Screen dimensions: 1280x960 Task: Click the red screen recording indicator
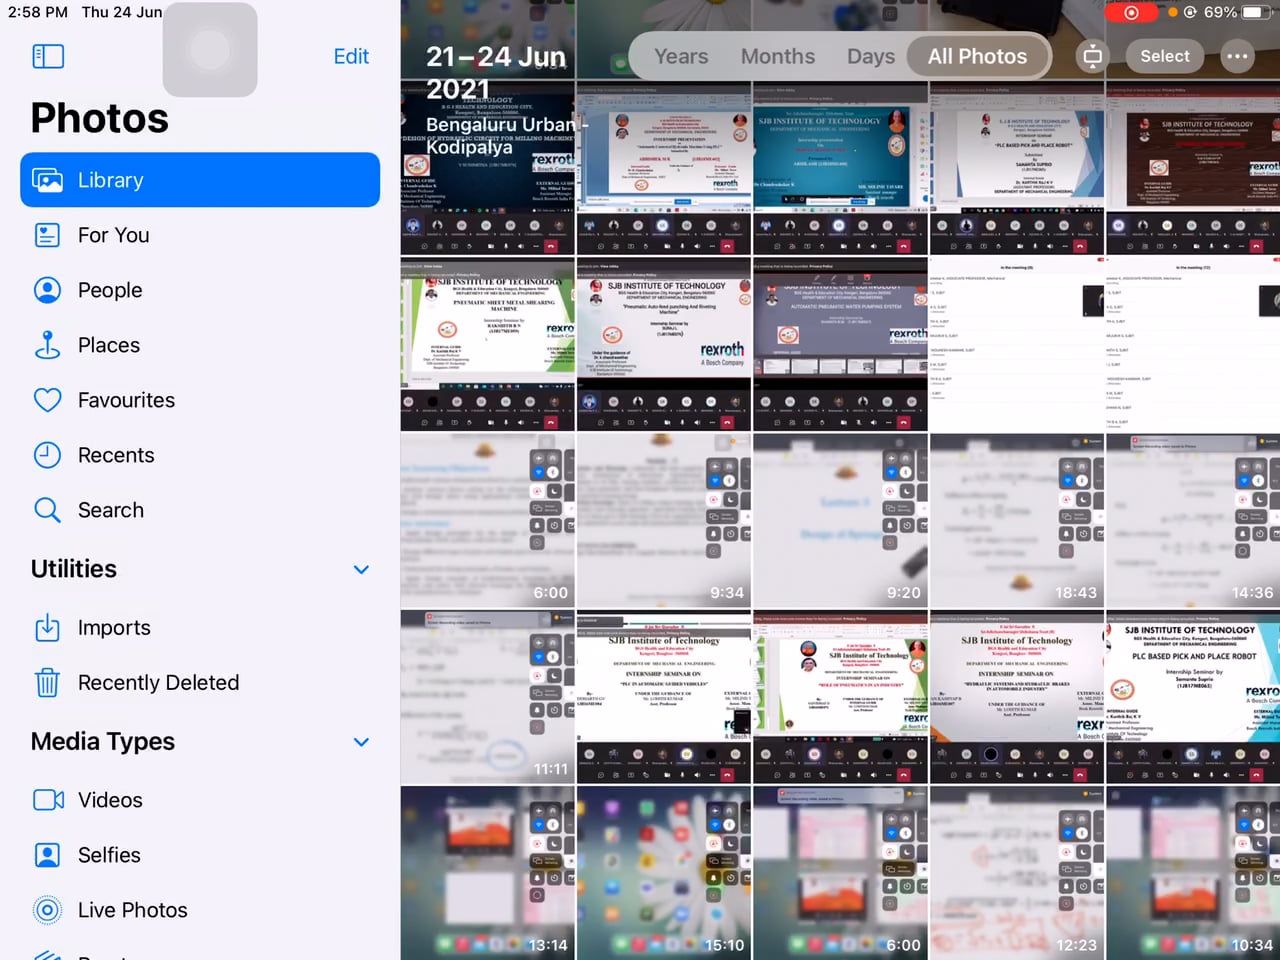pos(1132,13)
